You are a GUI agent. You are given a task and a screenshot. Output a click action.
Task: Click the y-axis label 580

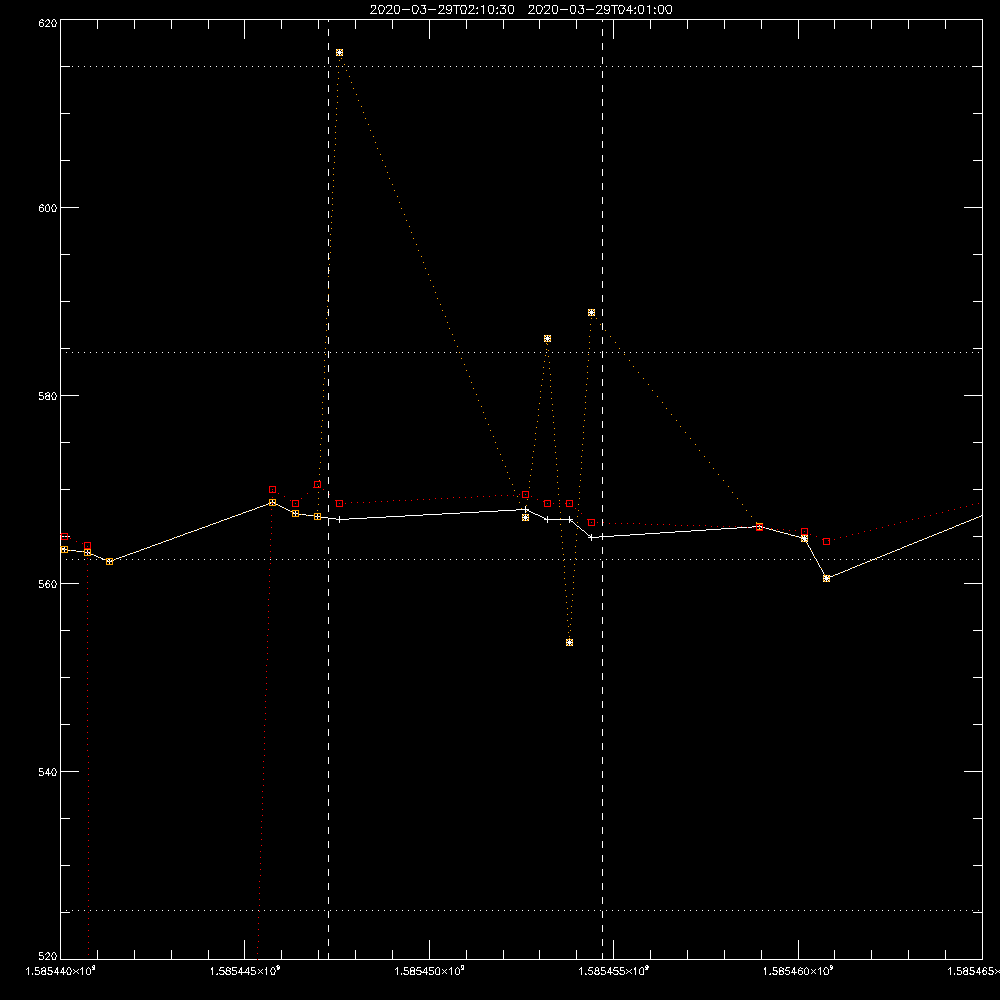(48, 396)
